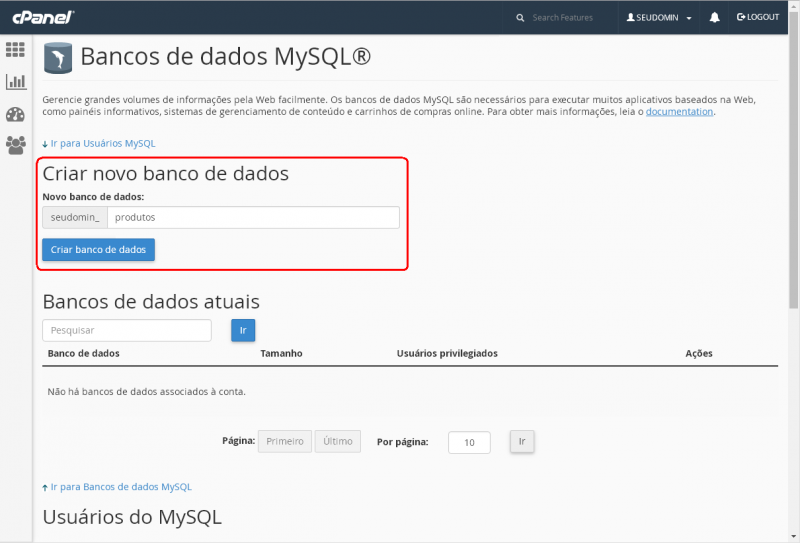Screen dimensions: 800x543
Task: Open the notifications bell
Action: pos(715,17)
